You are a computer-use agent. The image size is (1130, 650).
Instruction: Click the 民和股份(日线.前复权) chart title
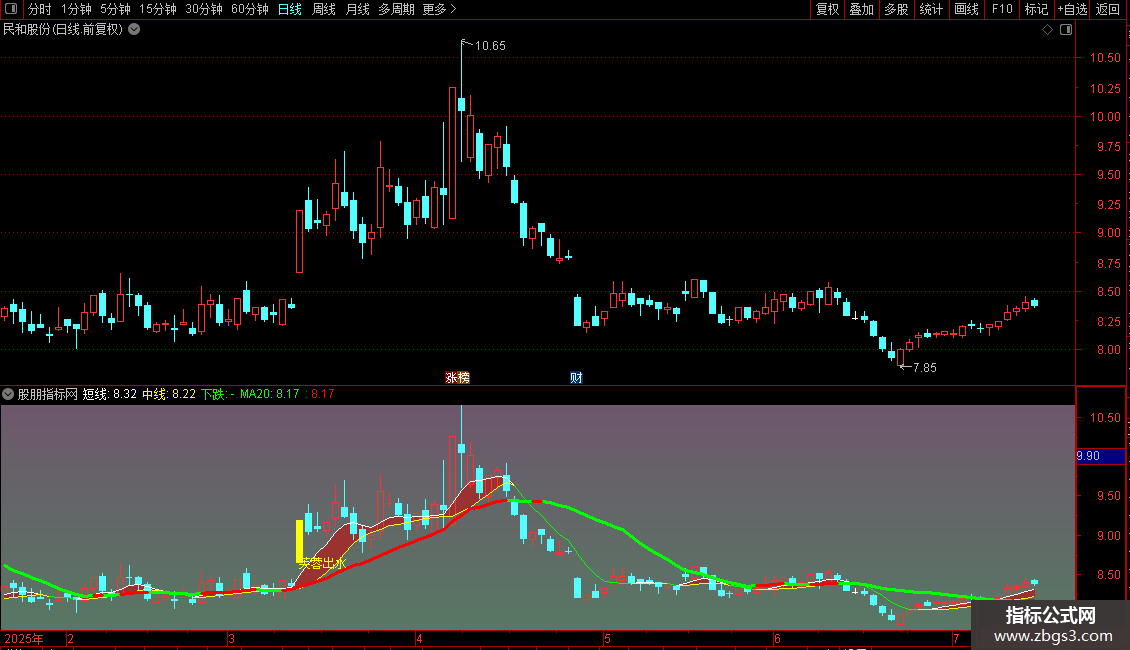63,30
